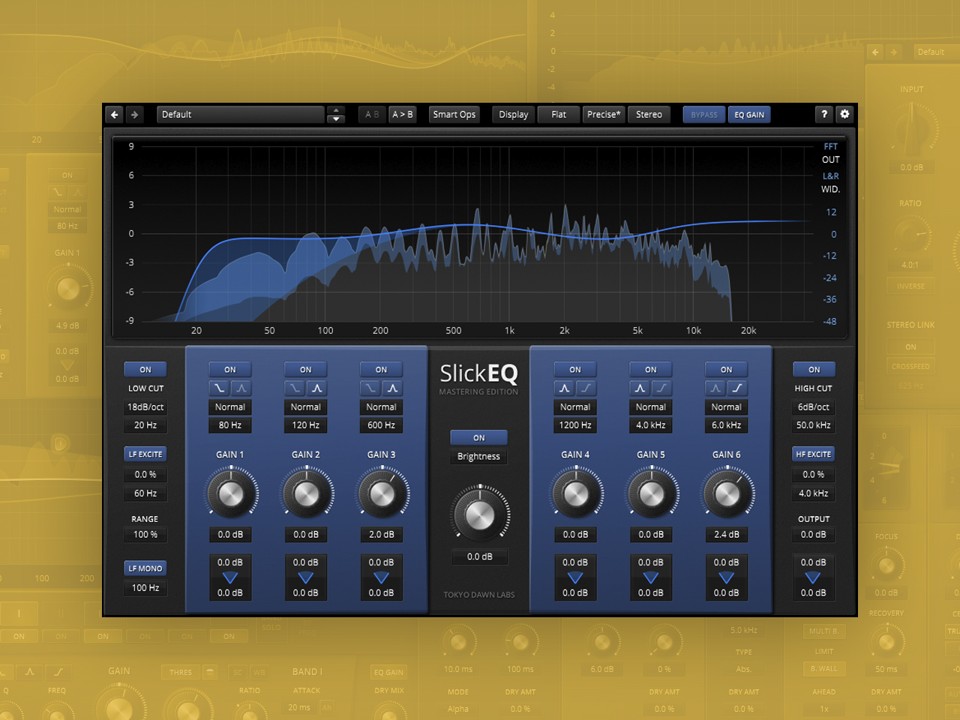
Task: Select bell shape for band 4
Action: point(564,388)
